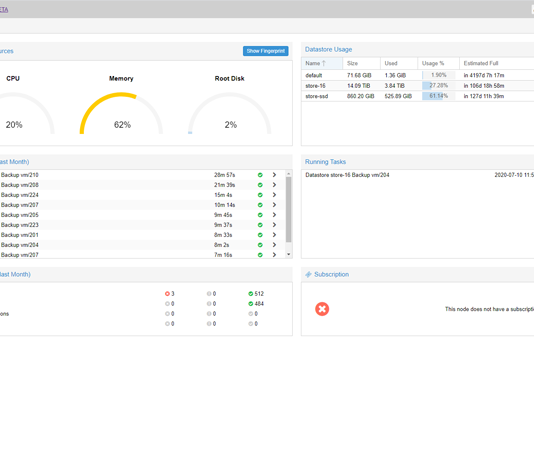Click green status icon of Backup vm/201
Viewport: 534px width, 450px height.
pyautogui.click(x=260, y=235)
